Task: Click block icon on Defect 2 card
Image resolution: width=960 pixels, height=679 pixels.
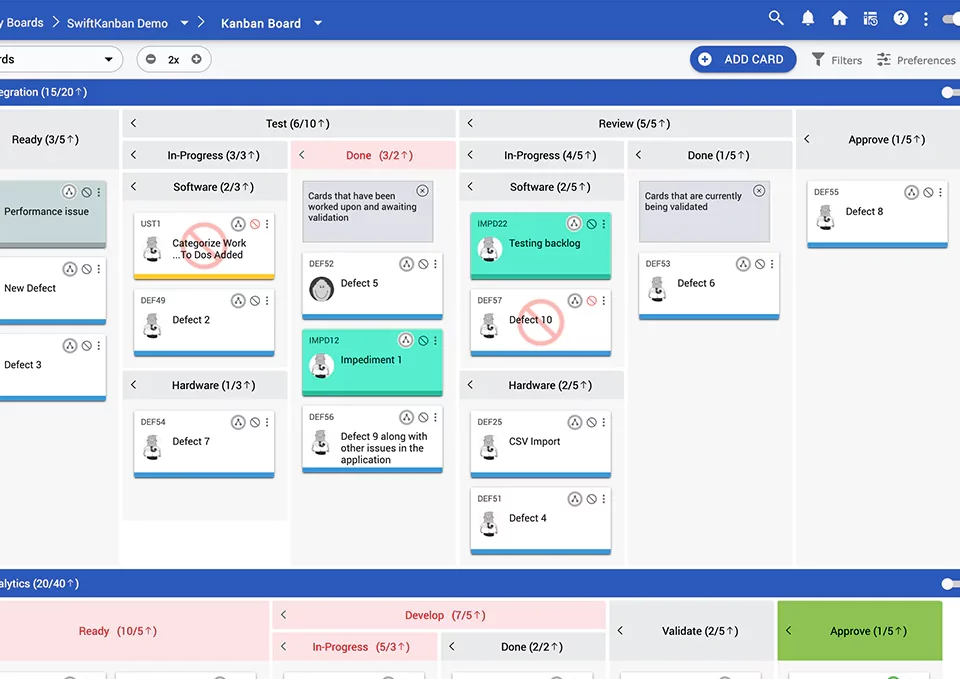Action: point(255,301)
